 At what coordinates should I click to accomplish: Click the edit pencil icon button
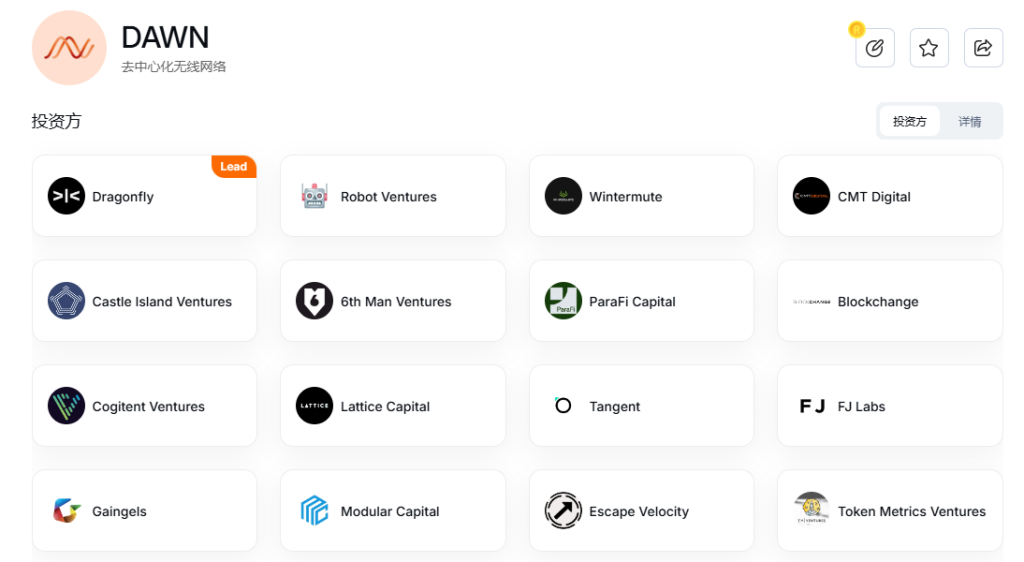coord(875,48)
